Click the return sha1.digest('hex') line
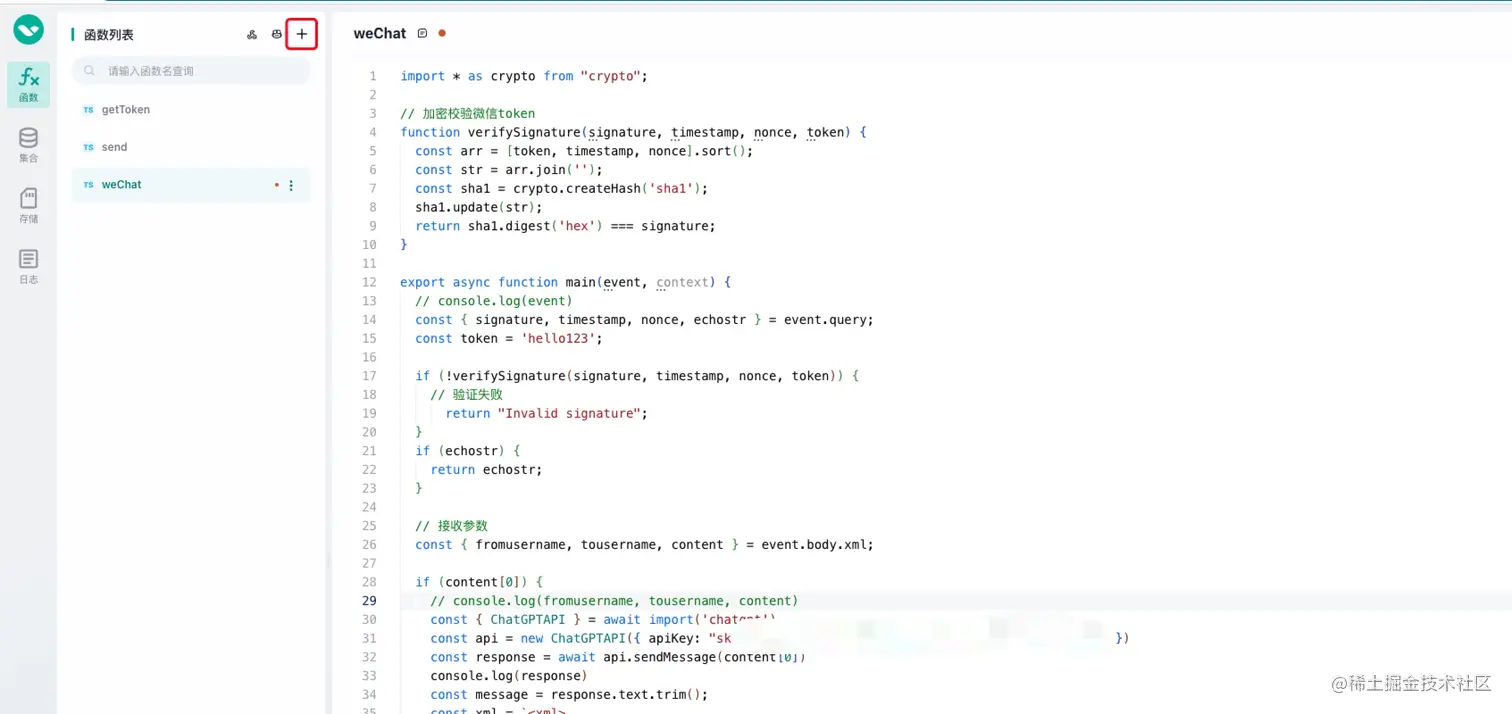 tap(566, 226)
